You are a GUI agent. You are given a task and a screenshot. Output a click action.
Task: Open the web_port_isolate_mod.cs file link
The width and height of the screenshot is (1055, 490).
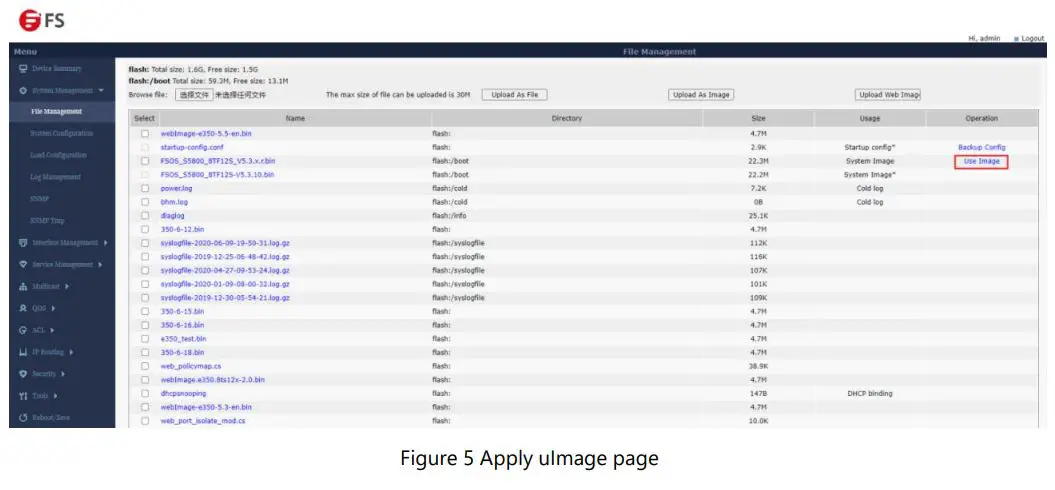[x=203, y=421]
